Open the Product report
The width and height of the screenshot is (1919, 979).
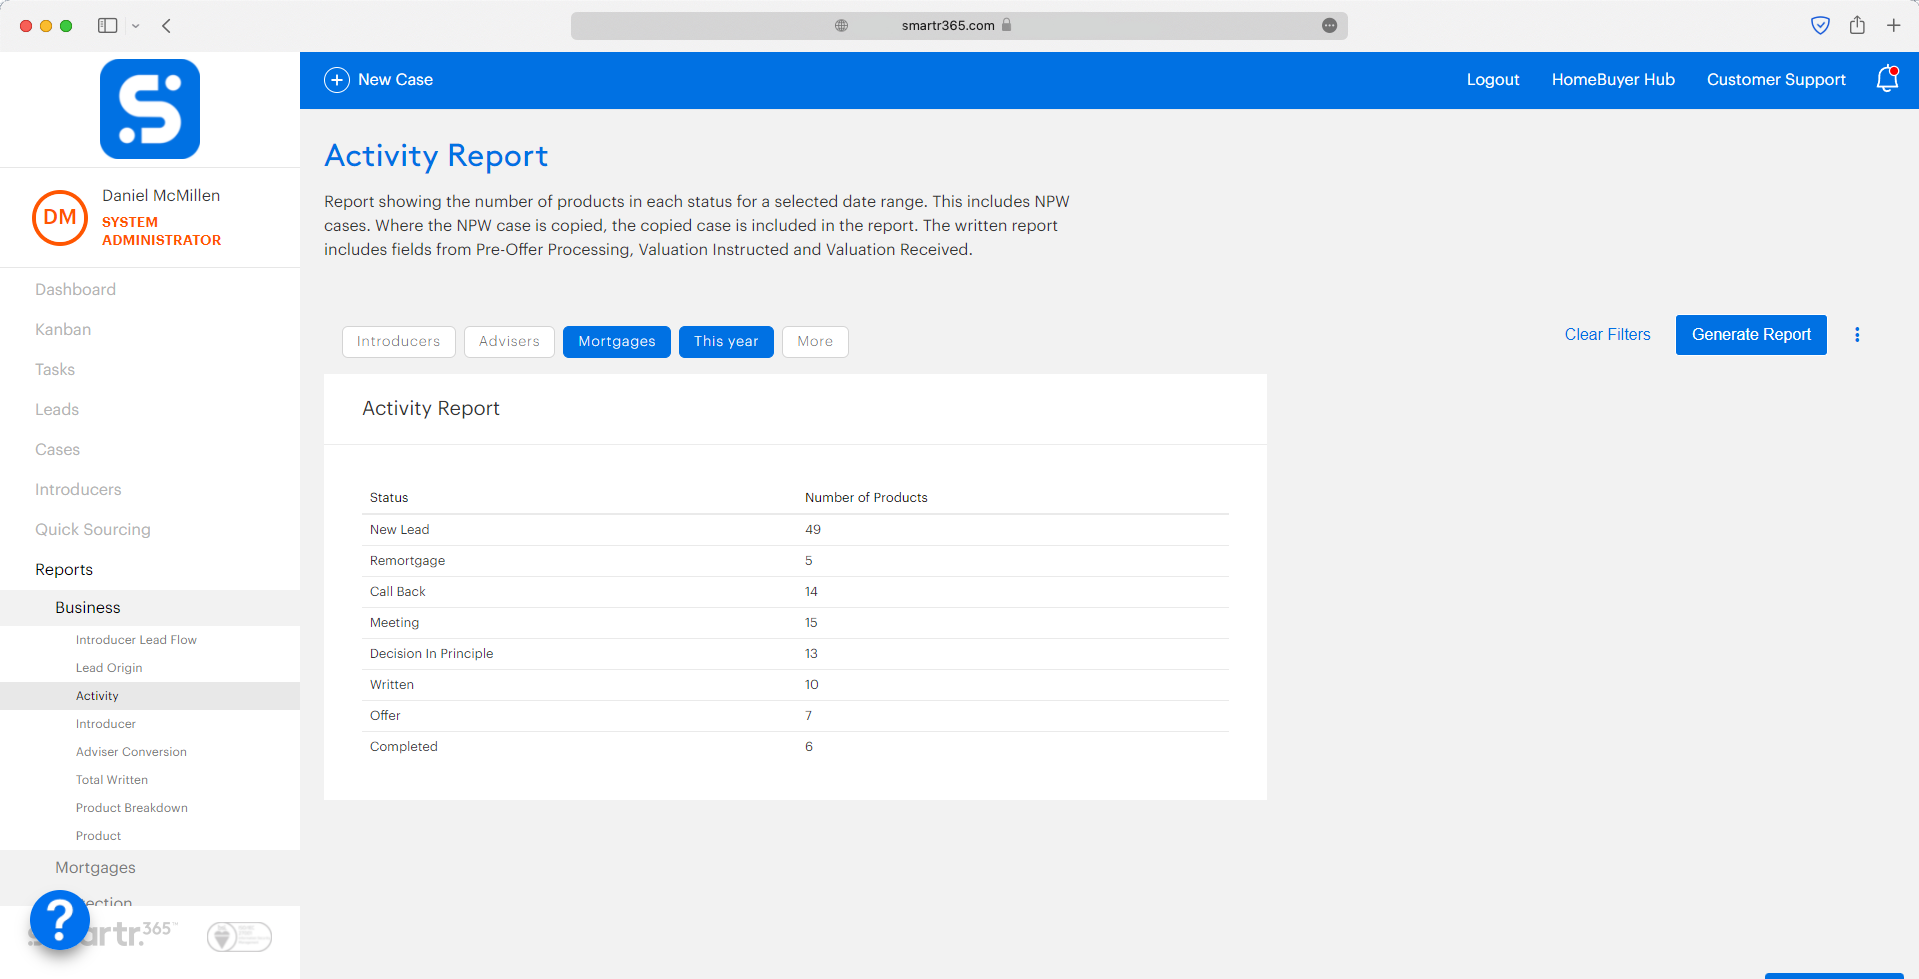(98, 836)
